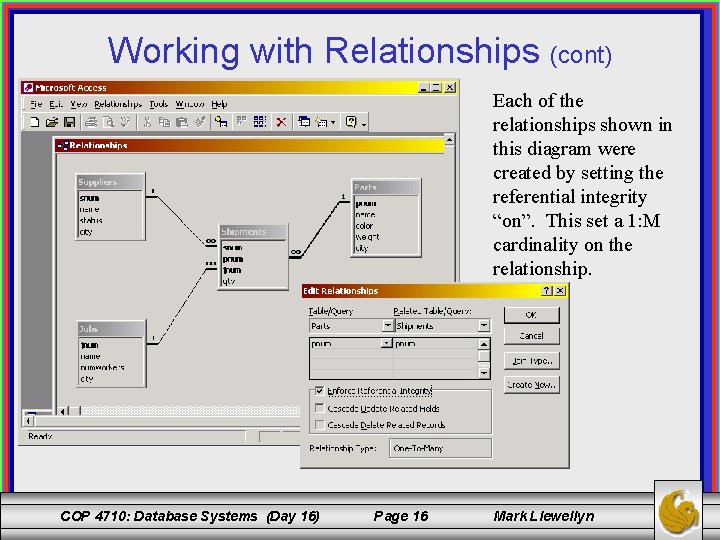
Task: Click the Cut scissors toolbar icon
Action: pyautogui.click(x=147, y=122)
